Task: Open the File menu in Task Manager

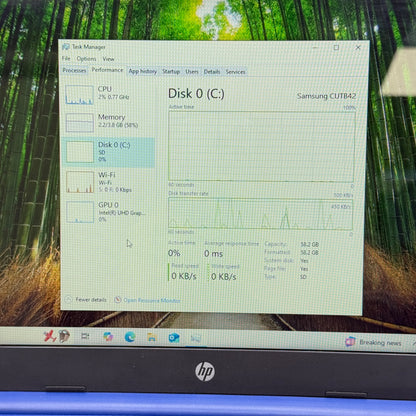Action: coord(66,58)
